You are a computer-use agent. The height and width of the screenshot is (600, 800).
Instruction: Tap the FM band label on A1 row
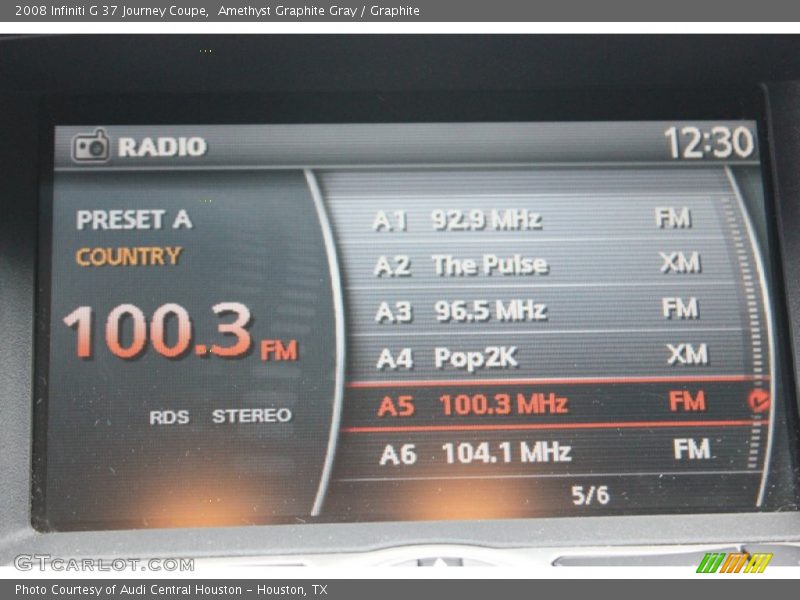pos(673,218)
